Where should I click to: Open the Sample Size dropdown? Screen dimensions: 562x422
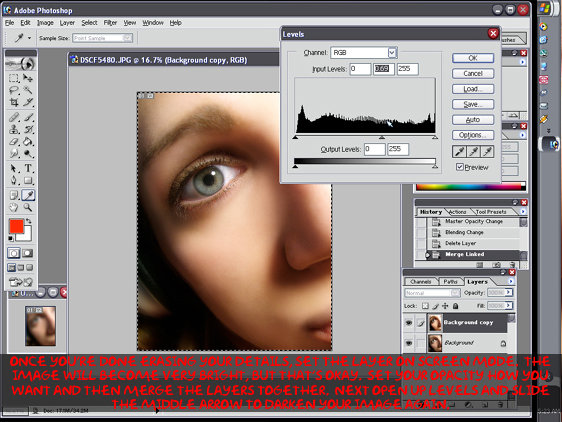coord(127,38)
